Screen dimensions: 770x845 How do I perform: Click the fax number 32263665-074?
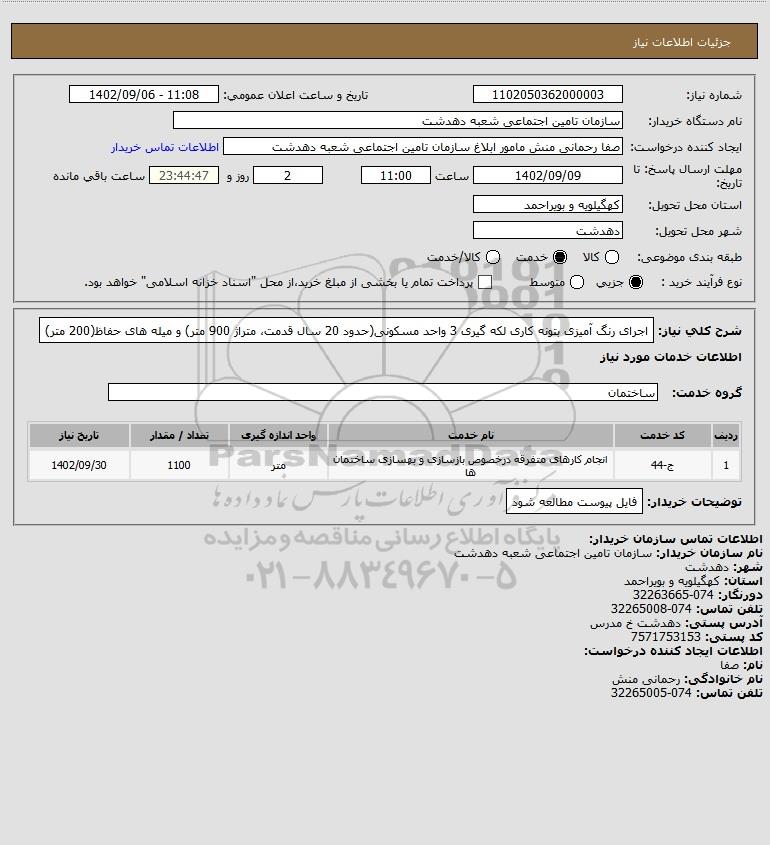(x=673, y=595)
